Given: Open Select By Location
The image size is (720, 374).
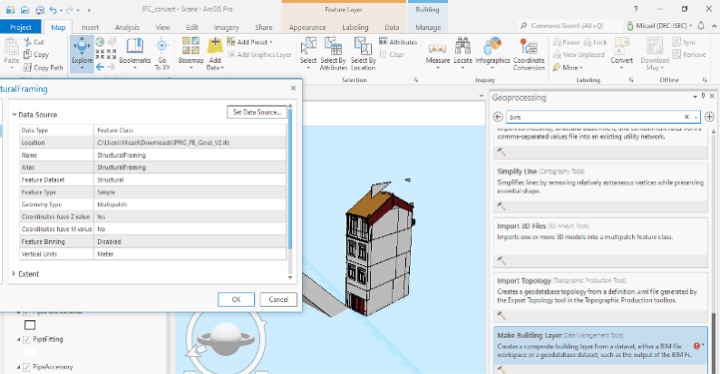Looking at the screenshot, I should 363,53.
